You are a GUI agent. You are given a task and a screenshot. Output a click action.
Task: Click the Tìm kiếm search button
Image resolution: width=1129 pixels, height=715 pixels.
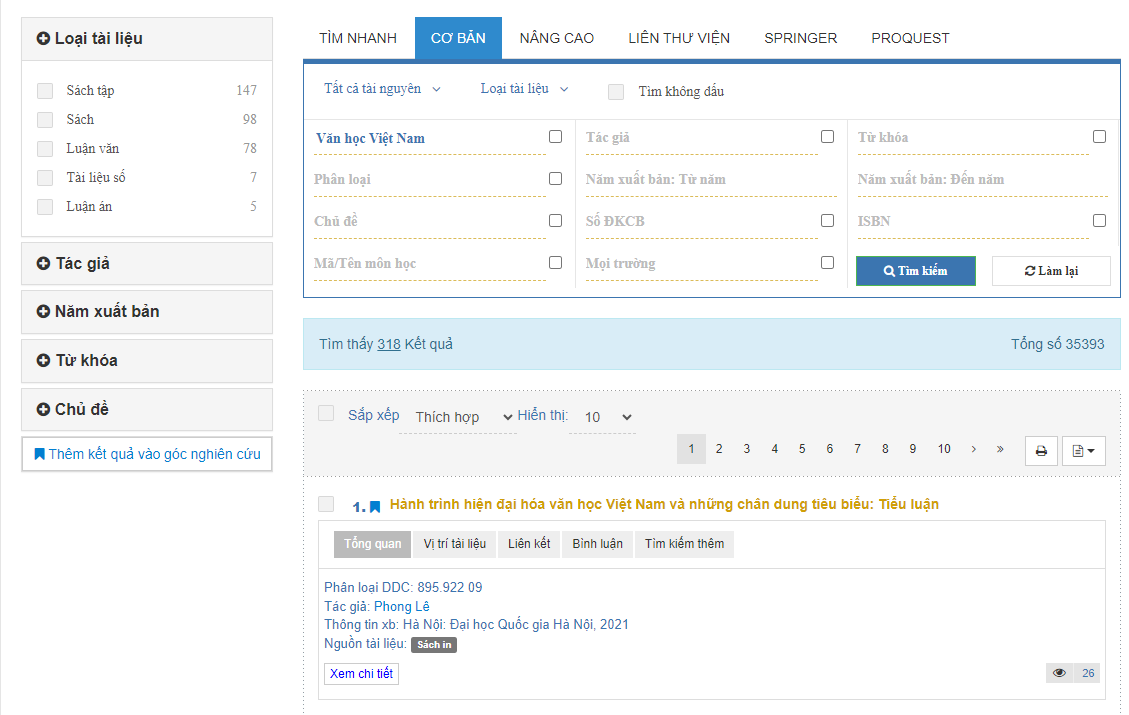coord(915,271)
